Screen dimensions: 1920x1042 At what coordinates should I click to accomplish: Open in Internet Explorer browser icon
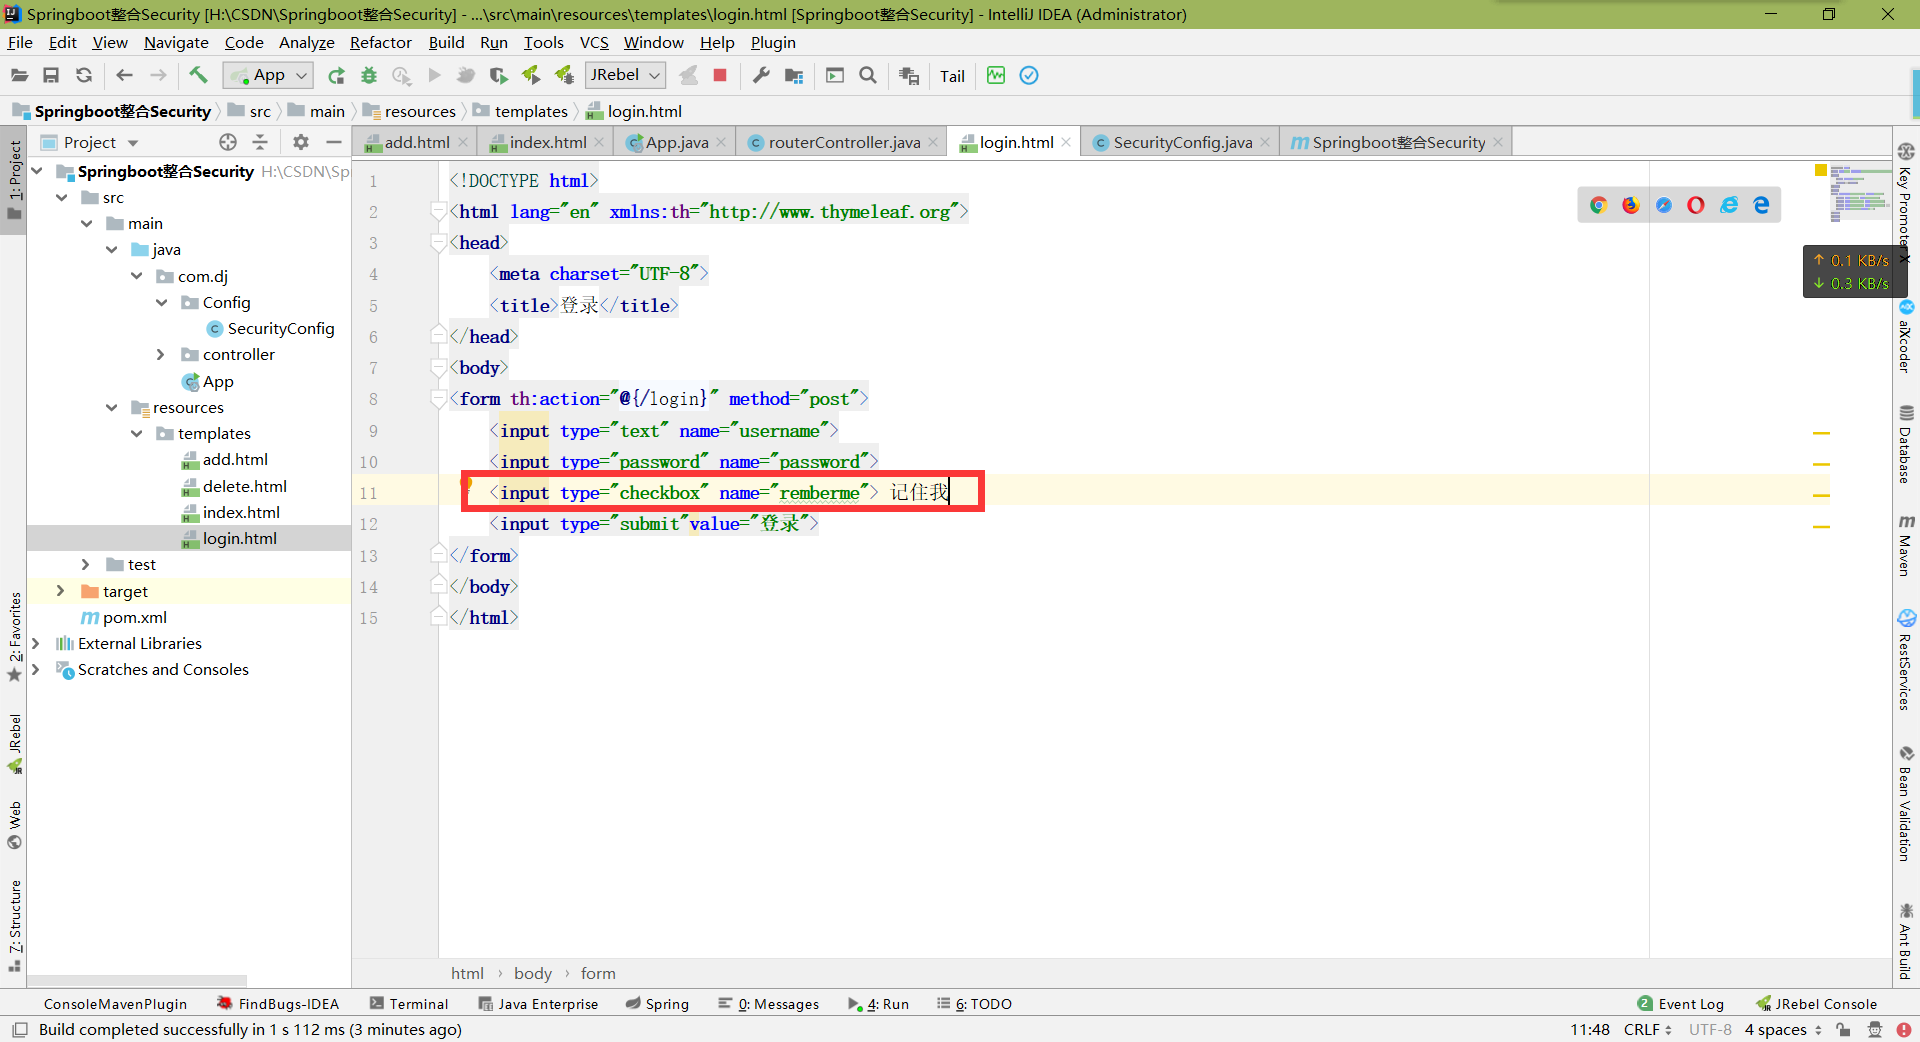[1729, 205]
